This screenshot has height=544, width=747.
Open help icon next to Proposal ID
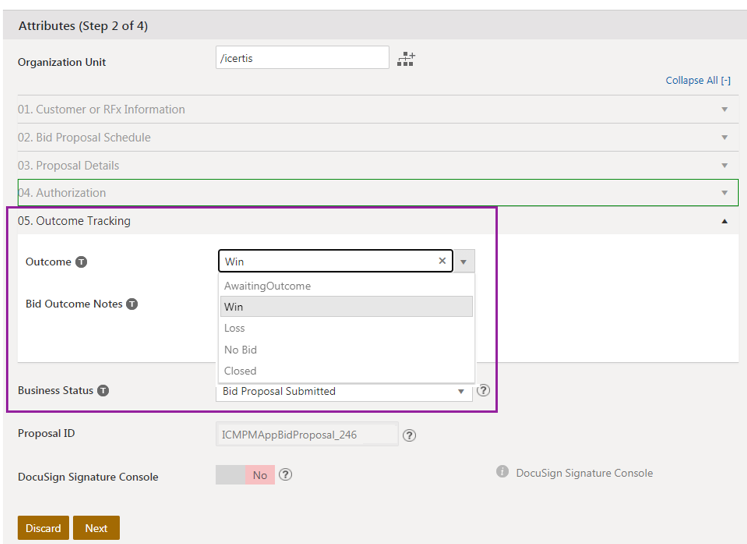point(409,435)
